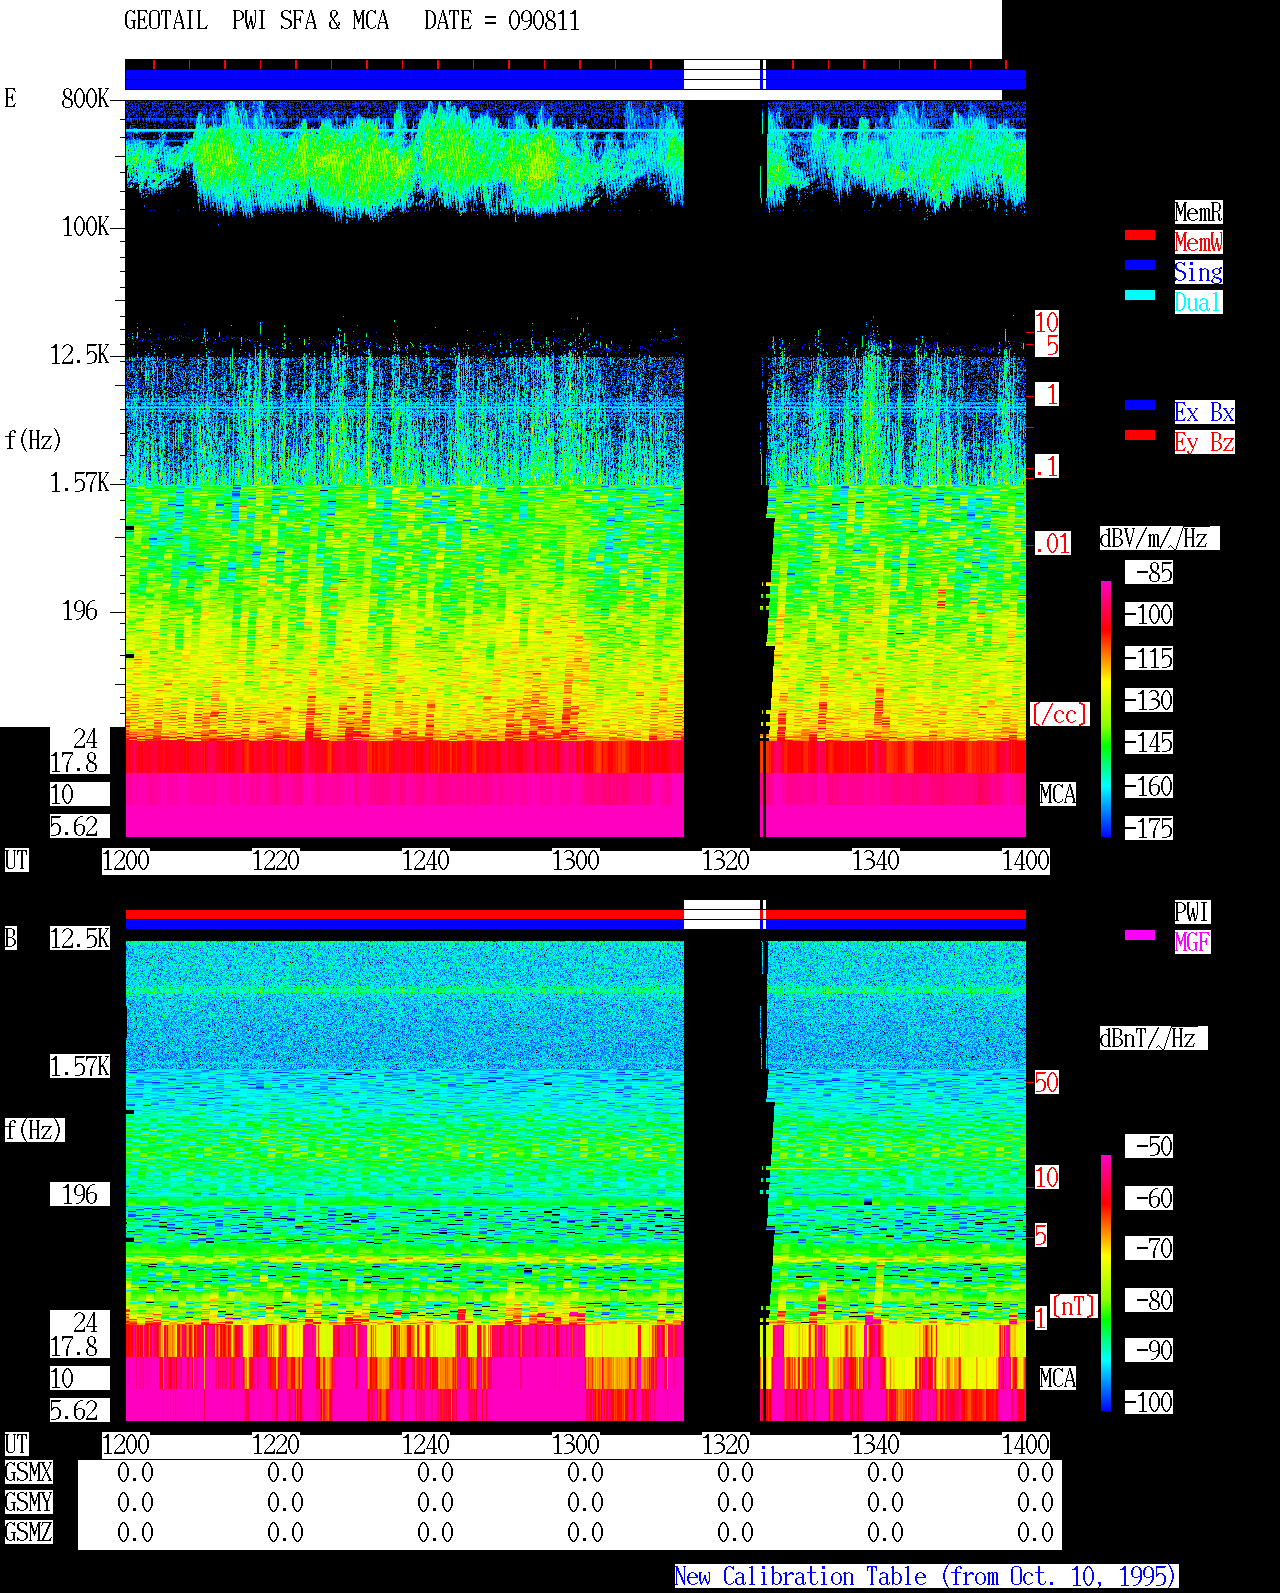1280x1593 pixels.
Task: Click the [/cc] density unit label
Action: (1059, 714)
